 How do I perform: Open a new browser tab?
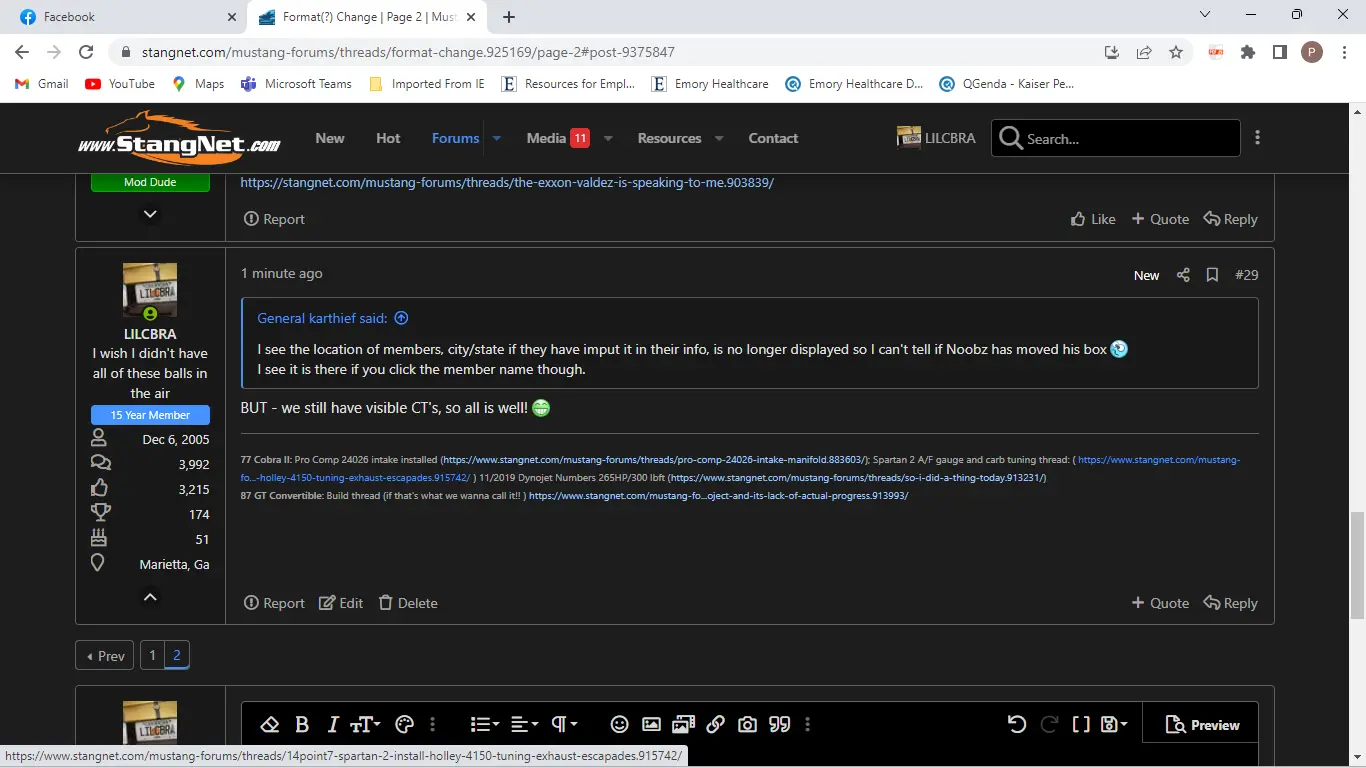click(509, 17)
